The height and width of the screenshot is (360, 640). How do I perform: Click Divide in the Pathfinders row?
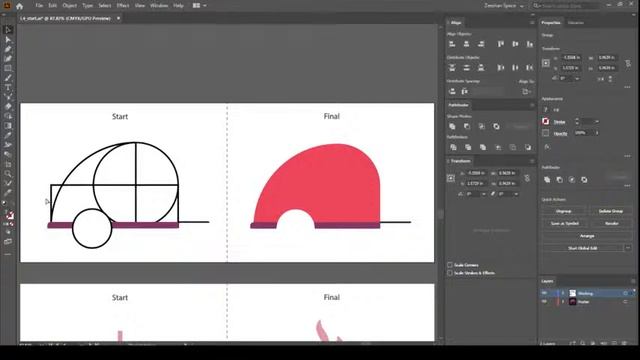coord(453,147)
